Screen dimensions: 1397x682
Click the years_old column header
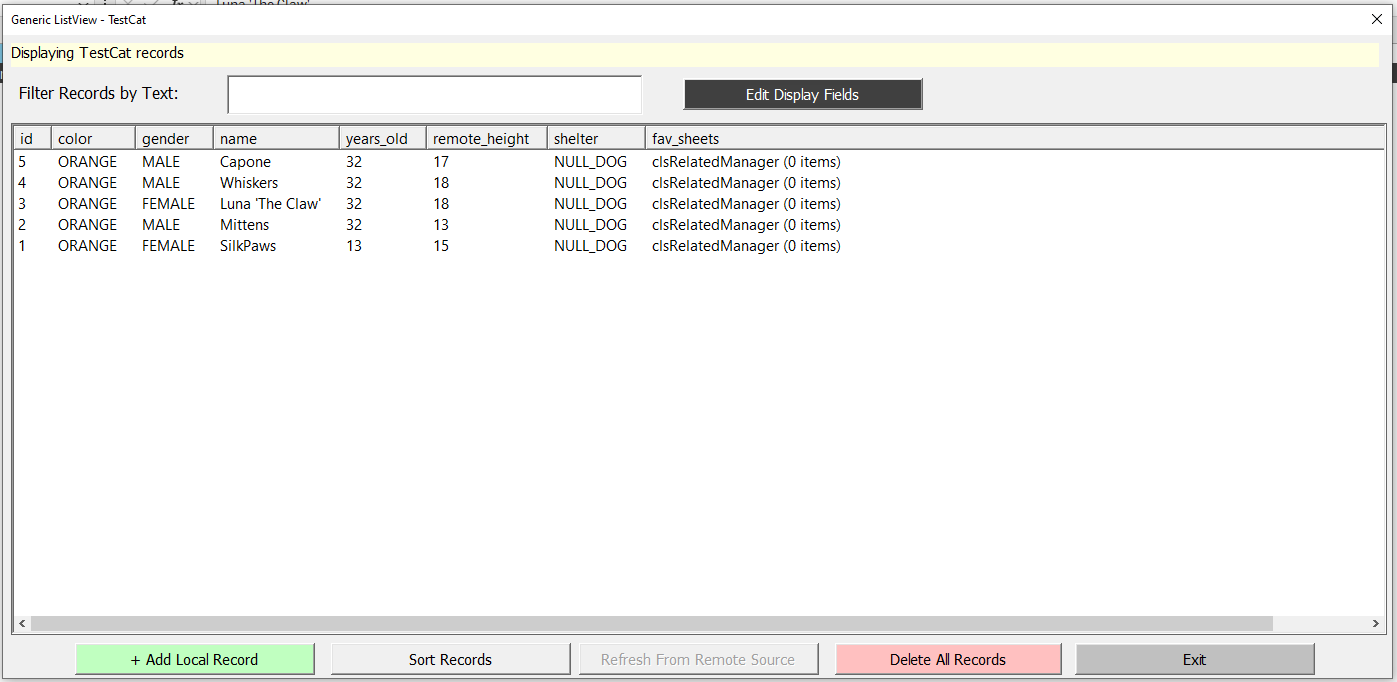pos(383,139)
